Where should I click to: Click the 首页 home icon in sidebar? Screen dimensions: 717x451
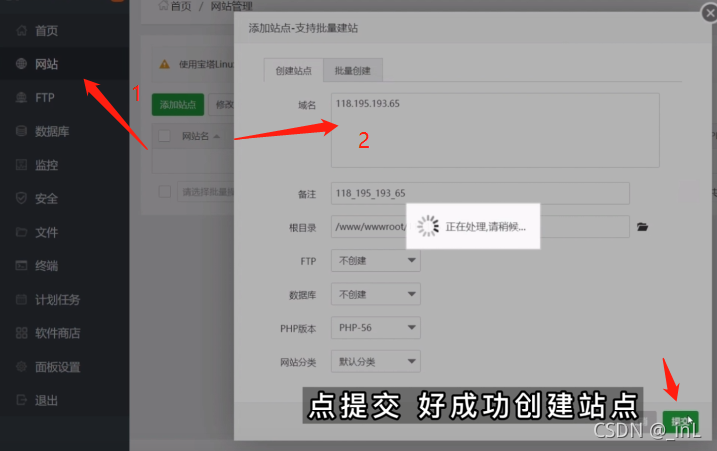pos(21,31)
